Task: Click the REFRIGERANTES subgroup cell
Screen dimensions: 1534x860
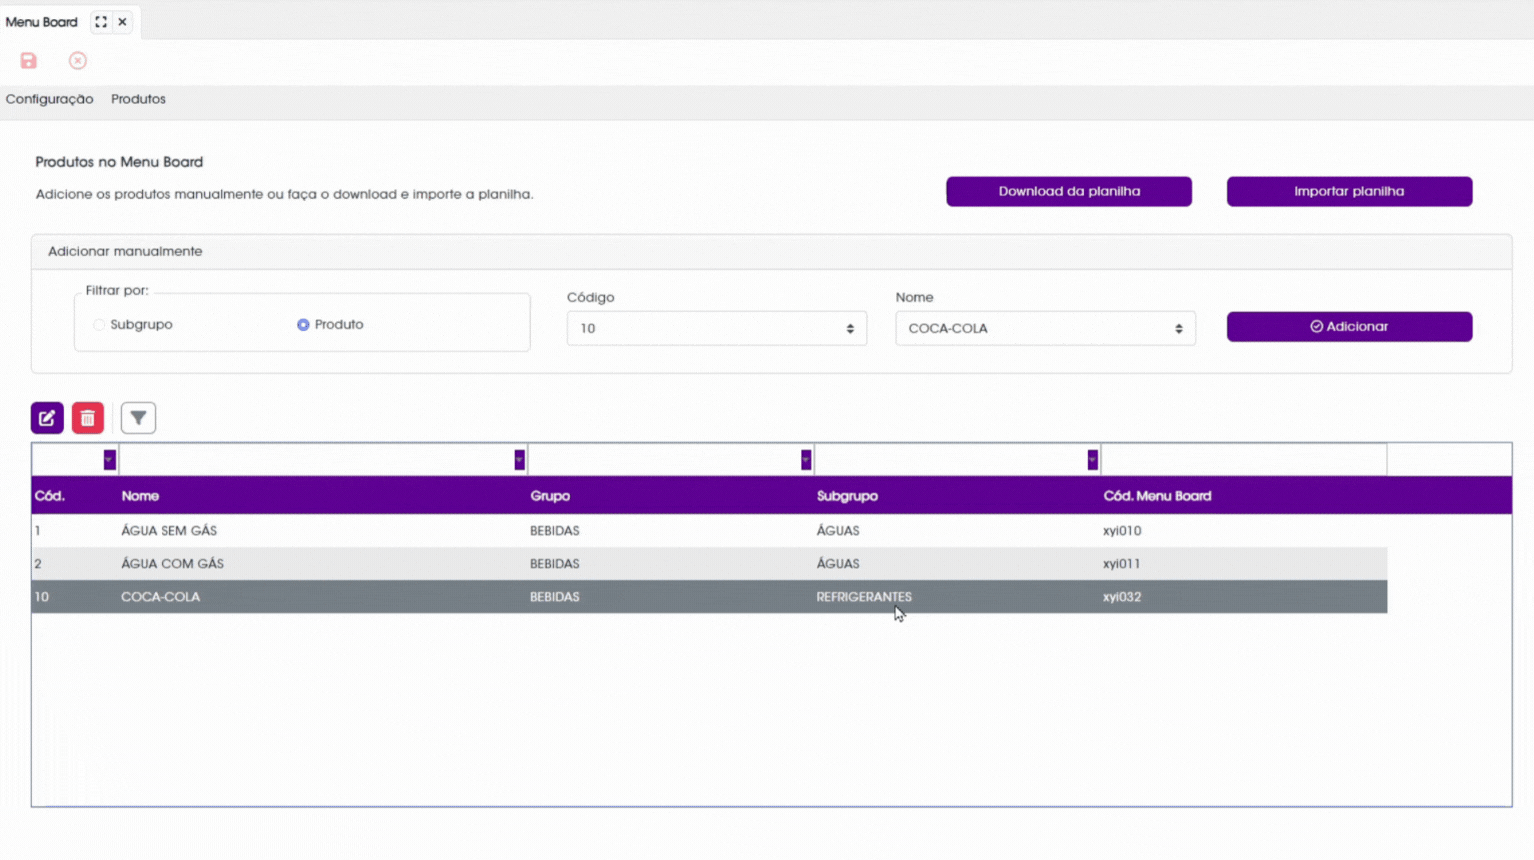Action: click(864, 597)
